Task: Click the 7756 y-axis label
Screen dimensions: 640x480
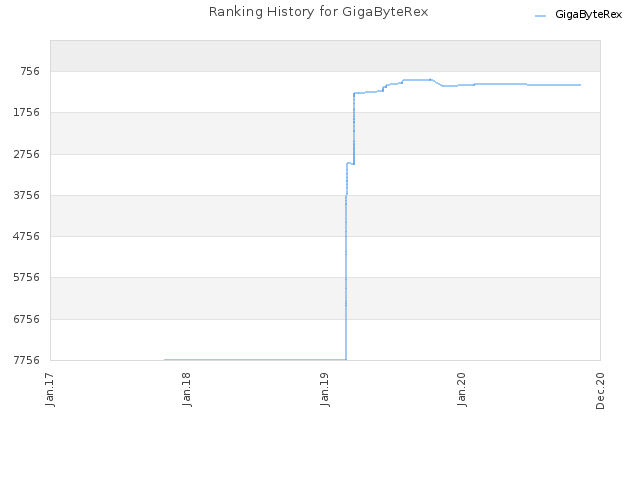Action: tap(27, 360)
